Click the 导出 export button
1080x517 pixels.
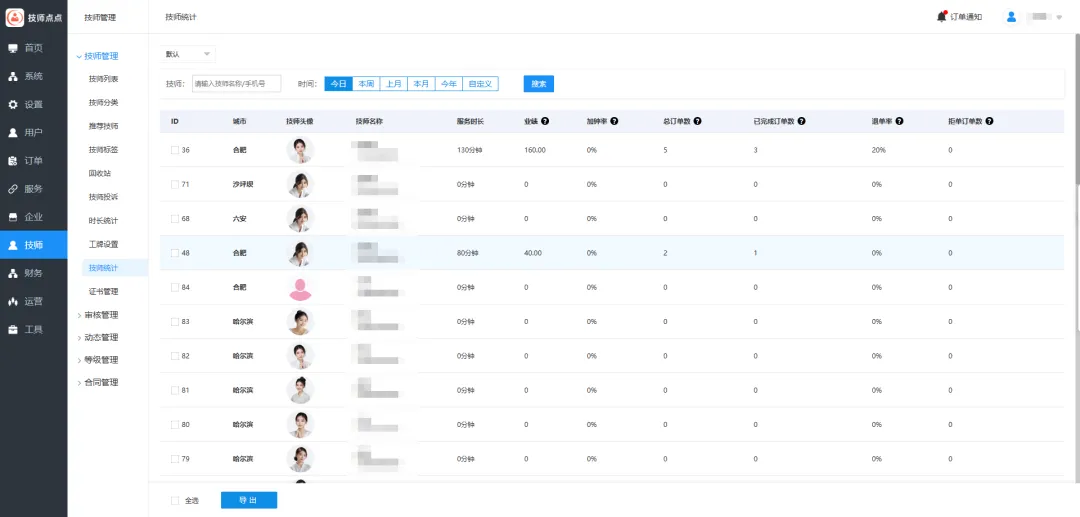coord(248,500)
